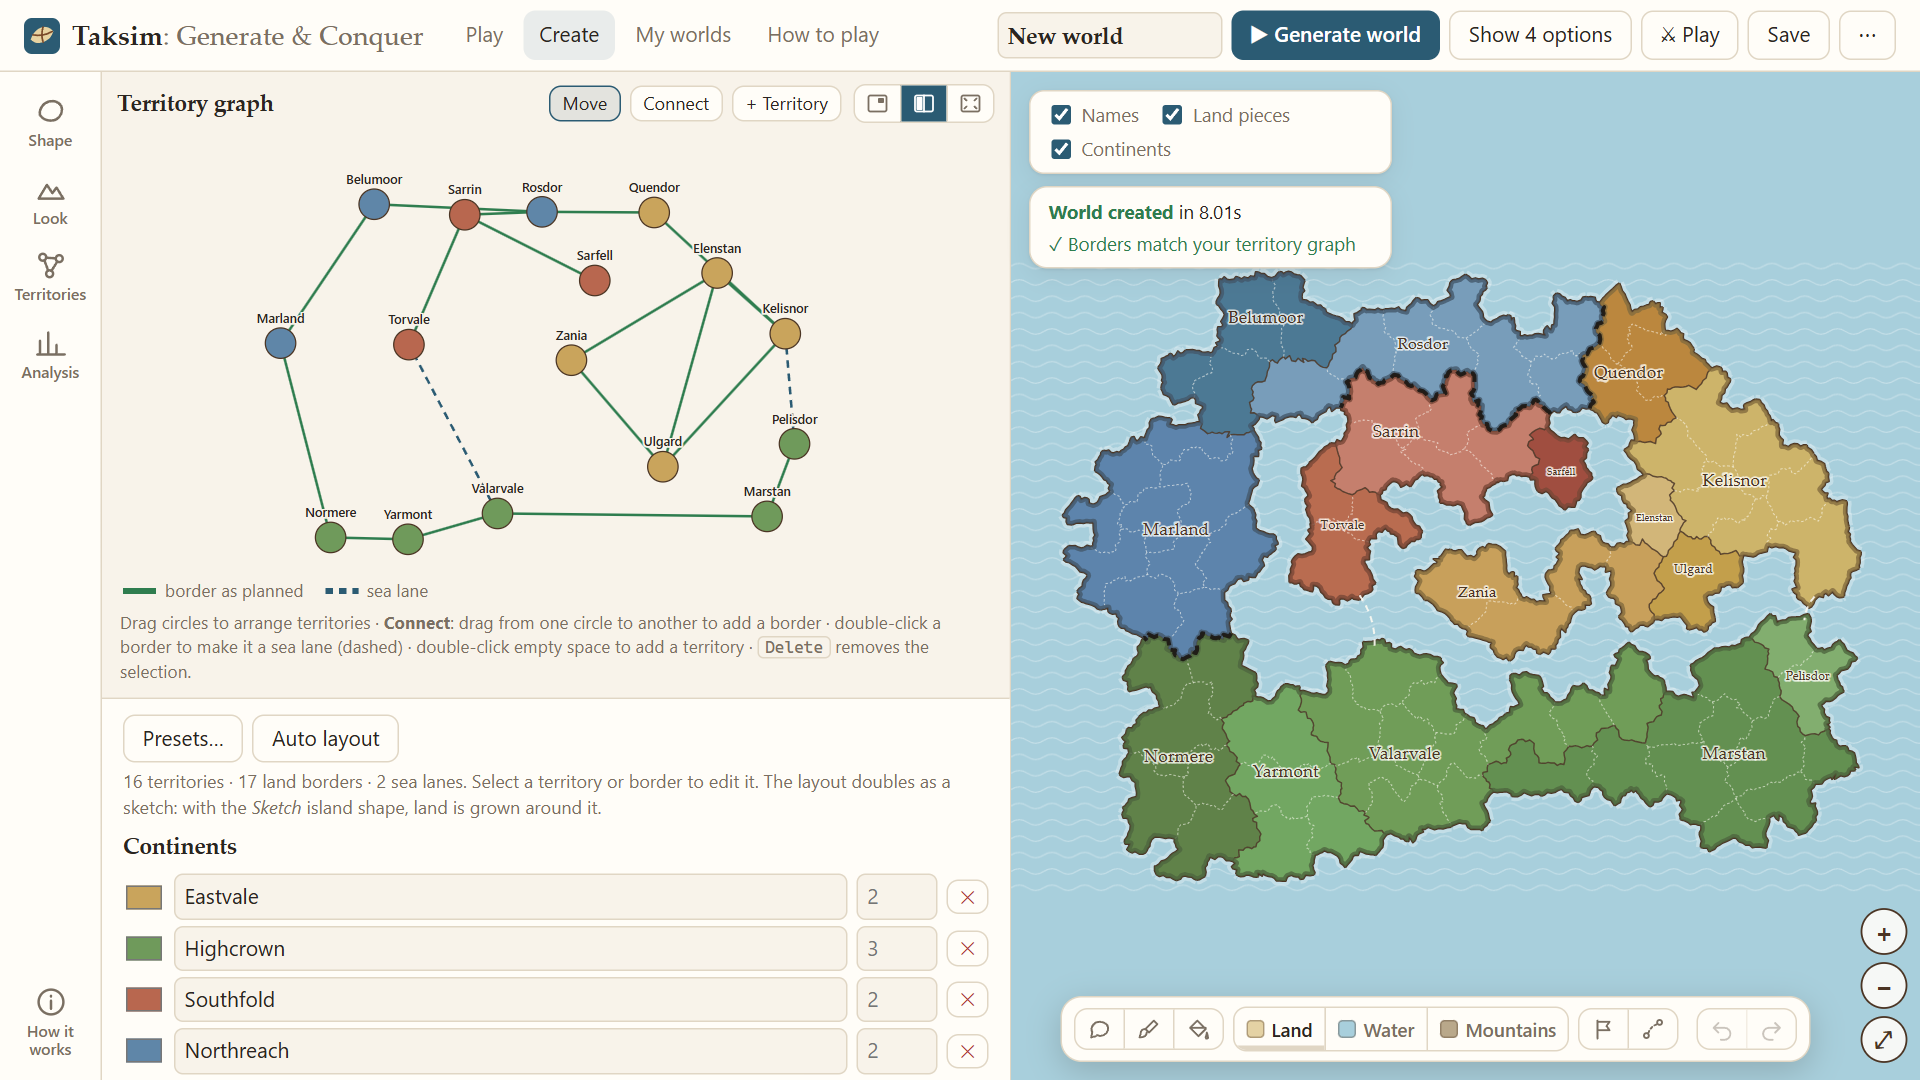Toggle the Land pieces checkbox
This screenshot has width=1920, height=1080.
pyautogui.click(x=1173, y=116)
